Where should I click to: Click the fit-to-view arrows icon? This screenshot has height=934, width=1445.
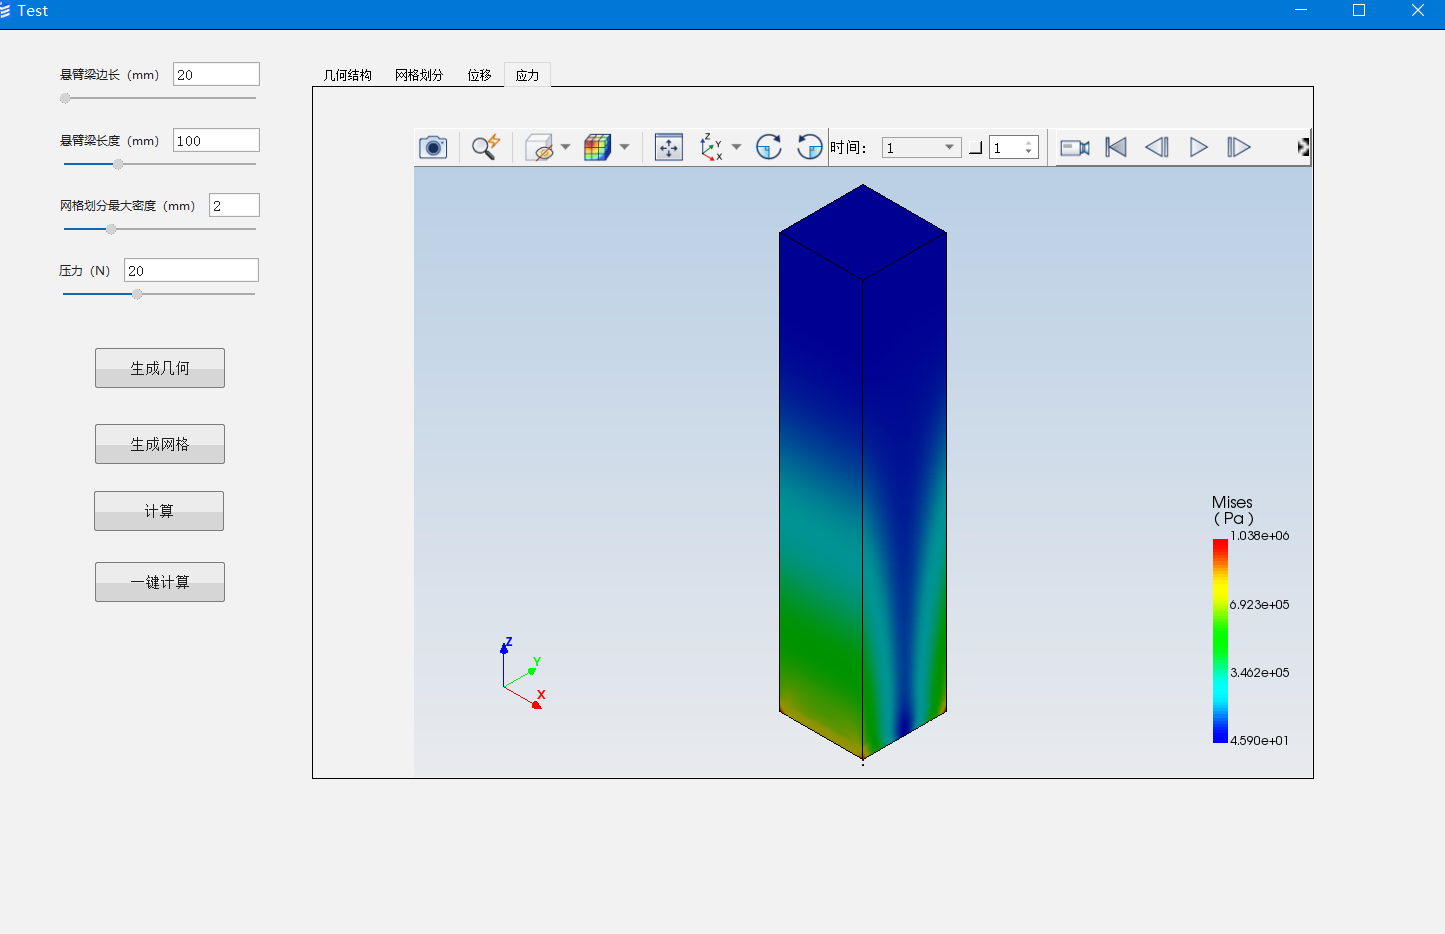point(669,147)
